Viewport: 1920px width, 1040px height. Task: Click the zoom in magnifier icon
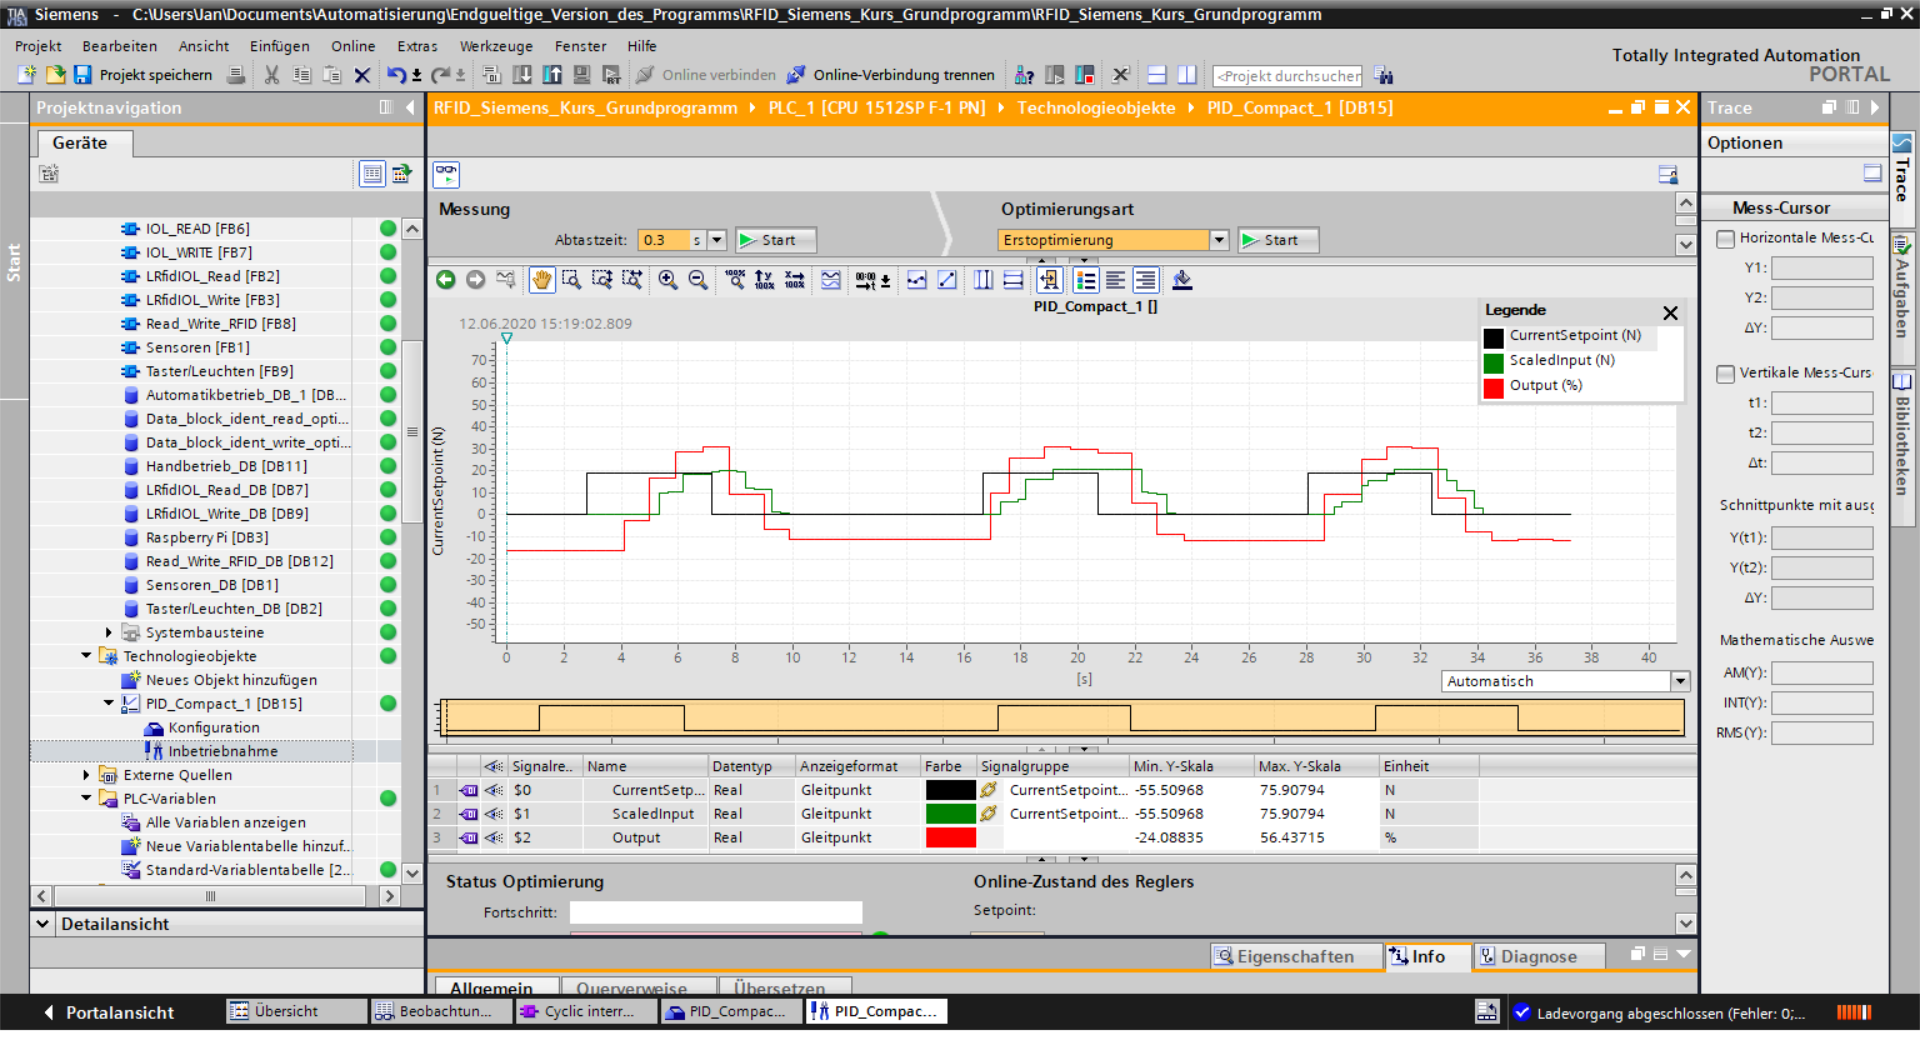(667, 280)
